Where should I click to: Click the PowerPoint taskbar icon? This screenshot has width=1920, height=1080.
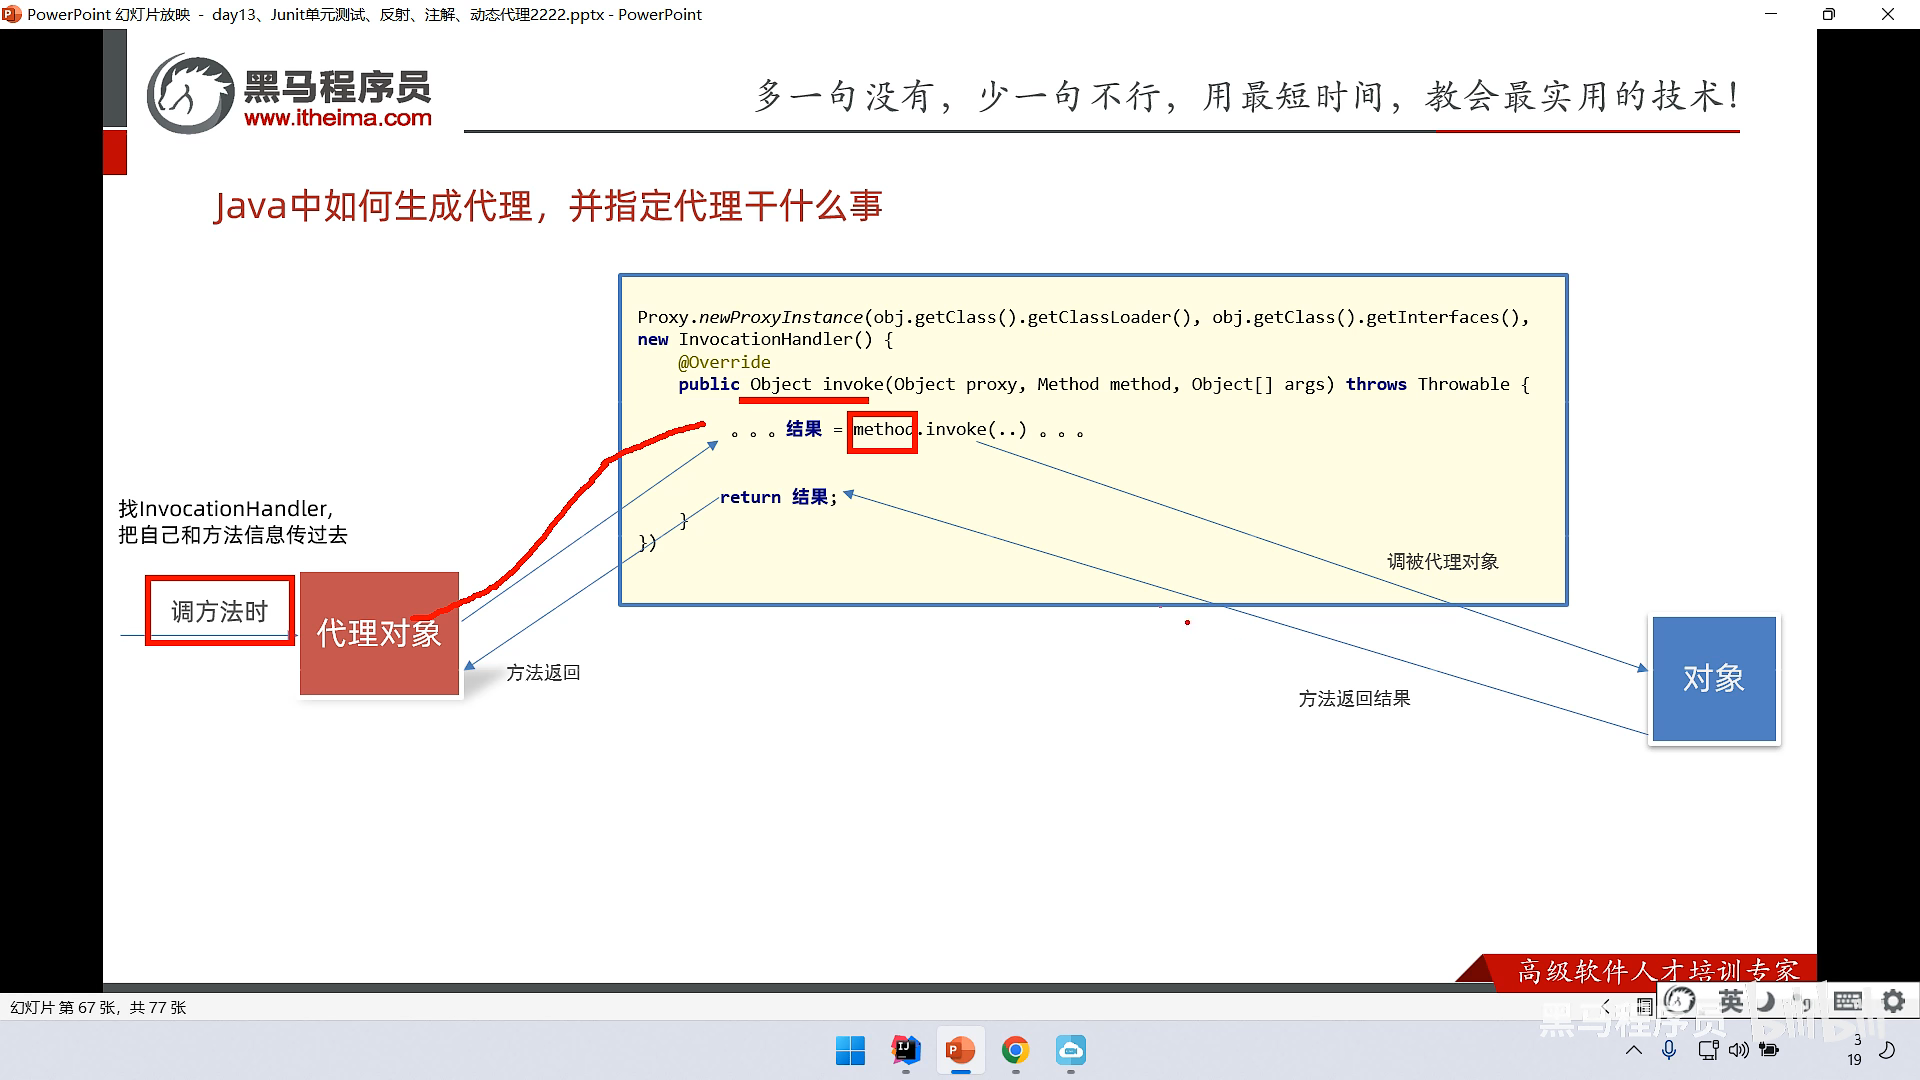coord(960,1050)
